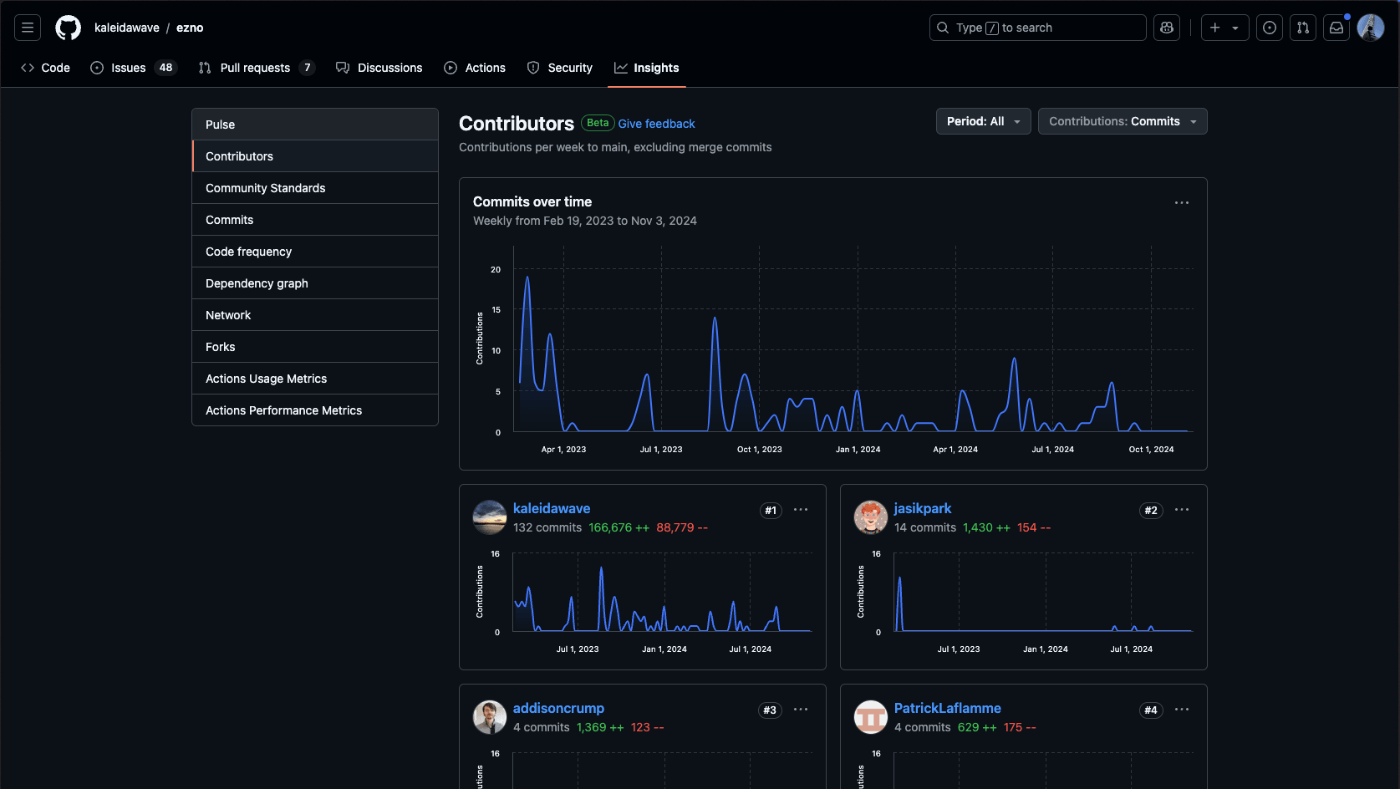Viewport: 1400px width, 789px height.
Task: Click addisoncrump contributor avatar
Action: click(x=490, y=717)
